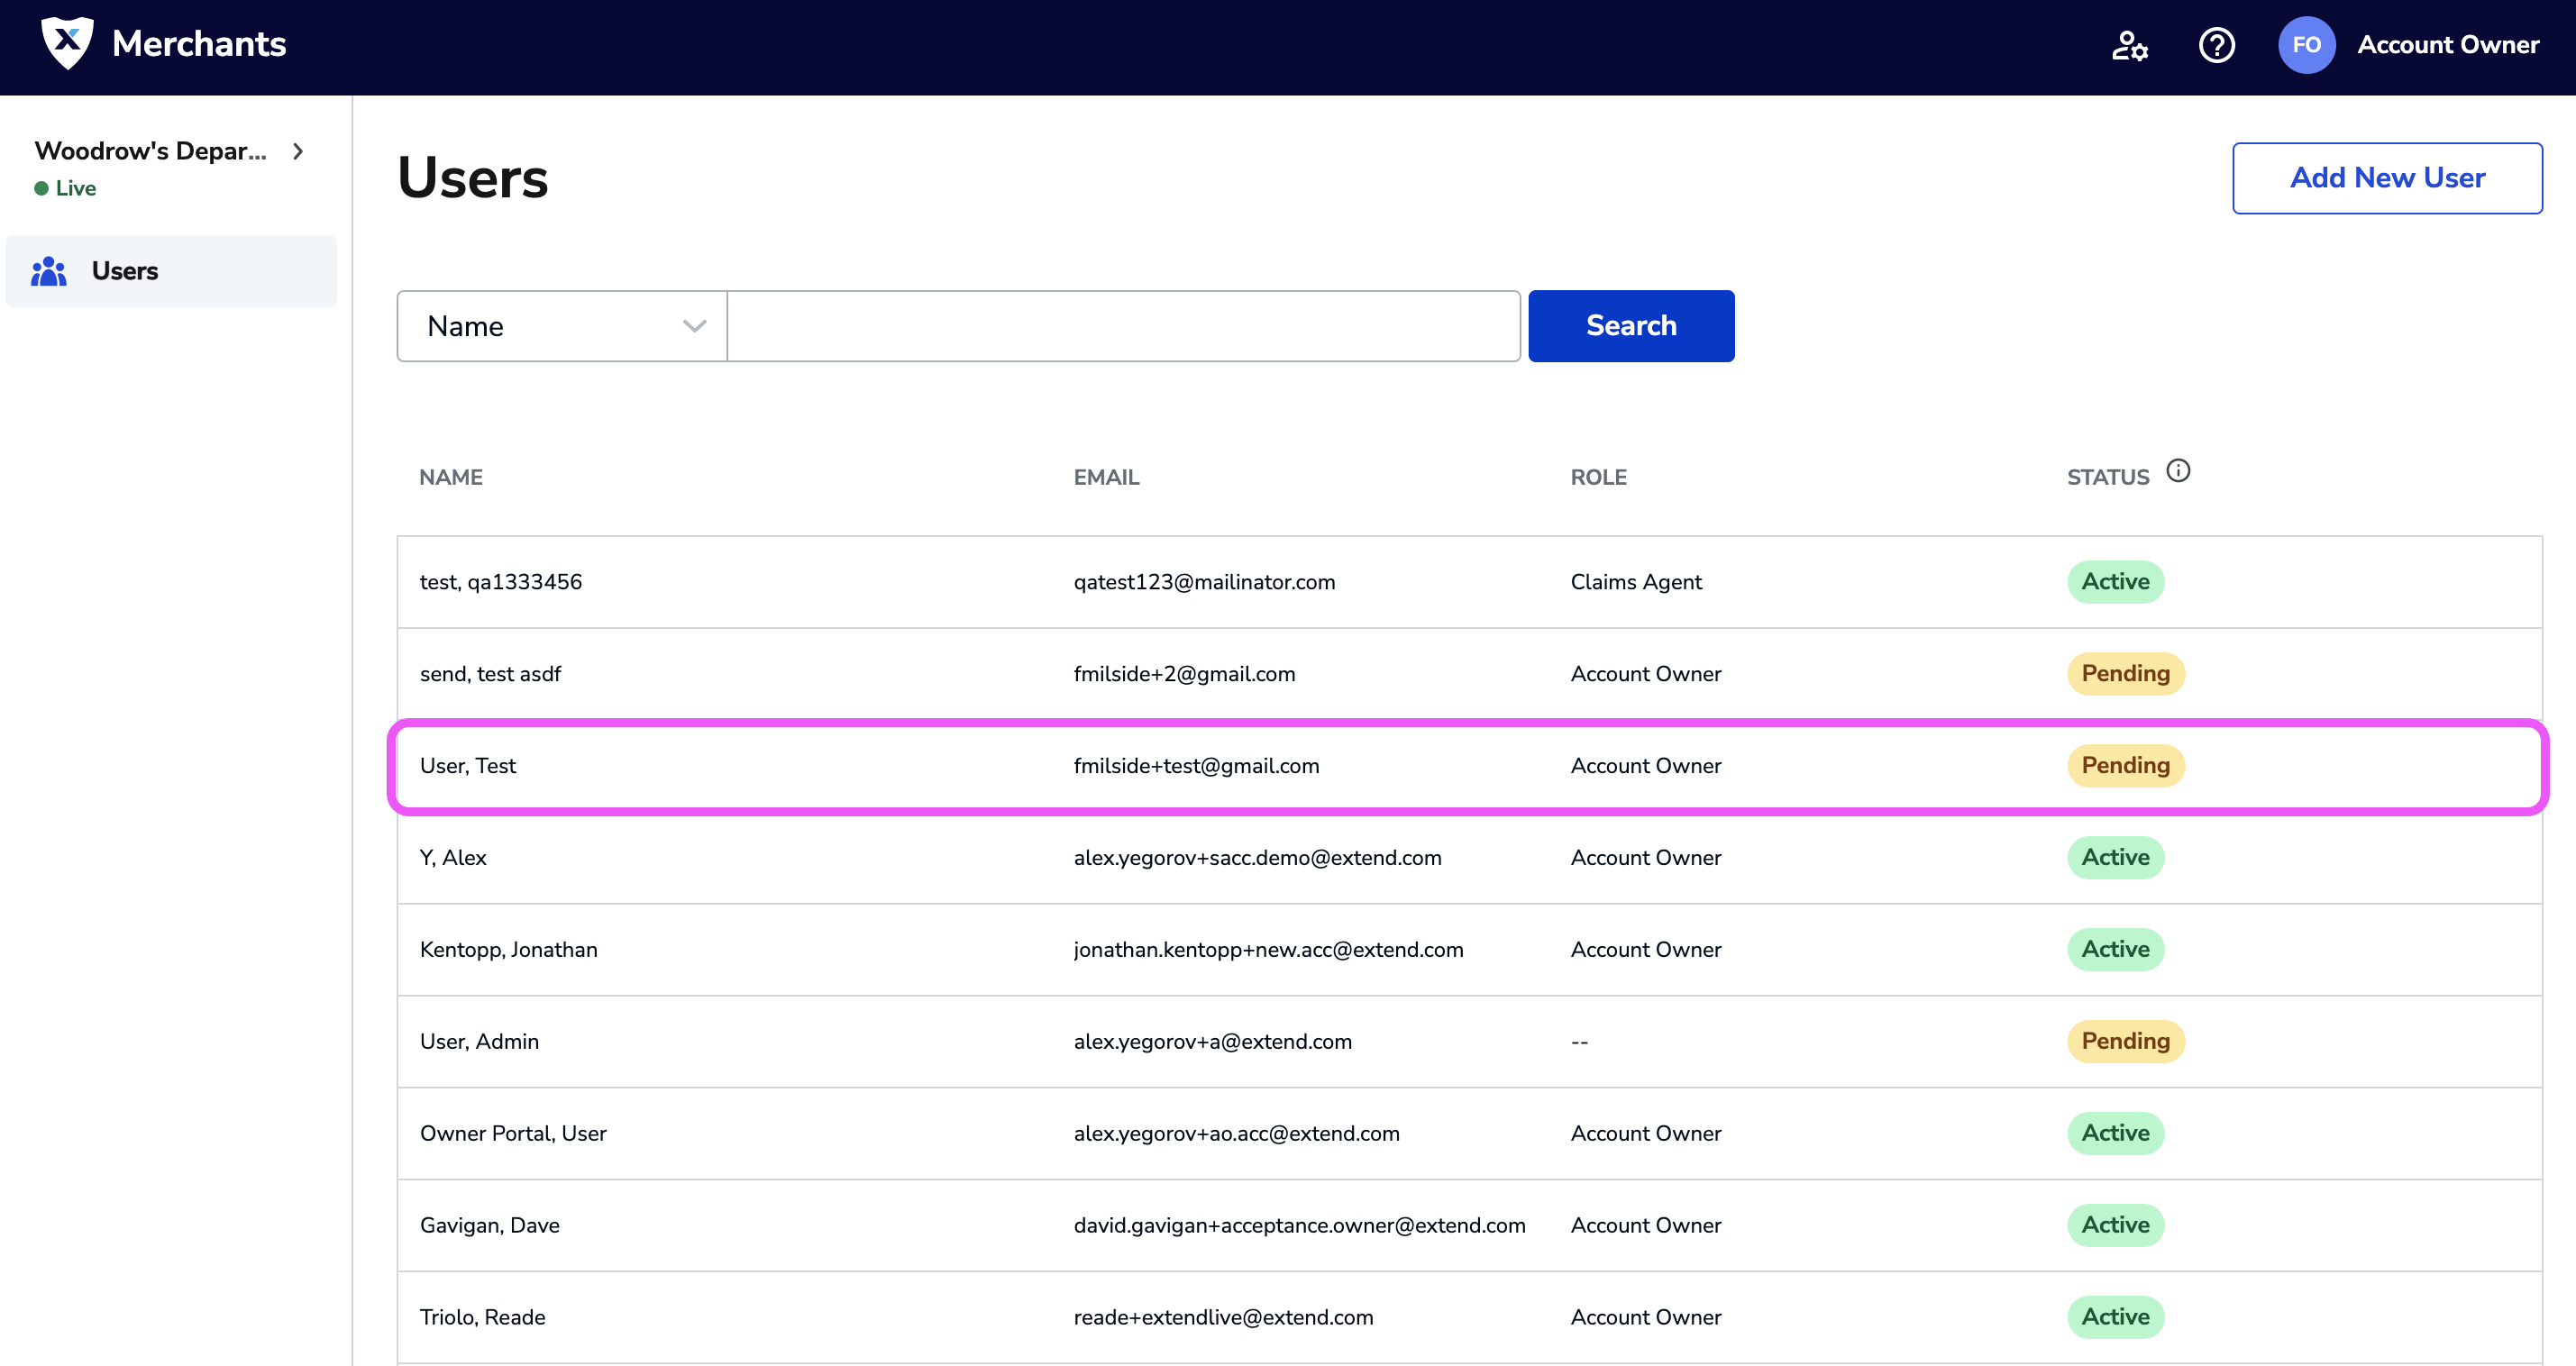The height and width of the screenshot is (1366, 2576).
Task: Click the Merchants header title
Action: coord(199,44)
